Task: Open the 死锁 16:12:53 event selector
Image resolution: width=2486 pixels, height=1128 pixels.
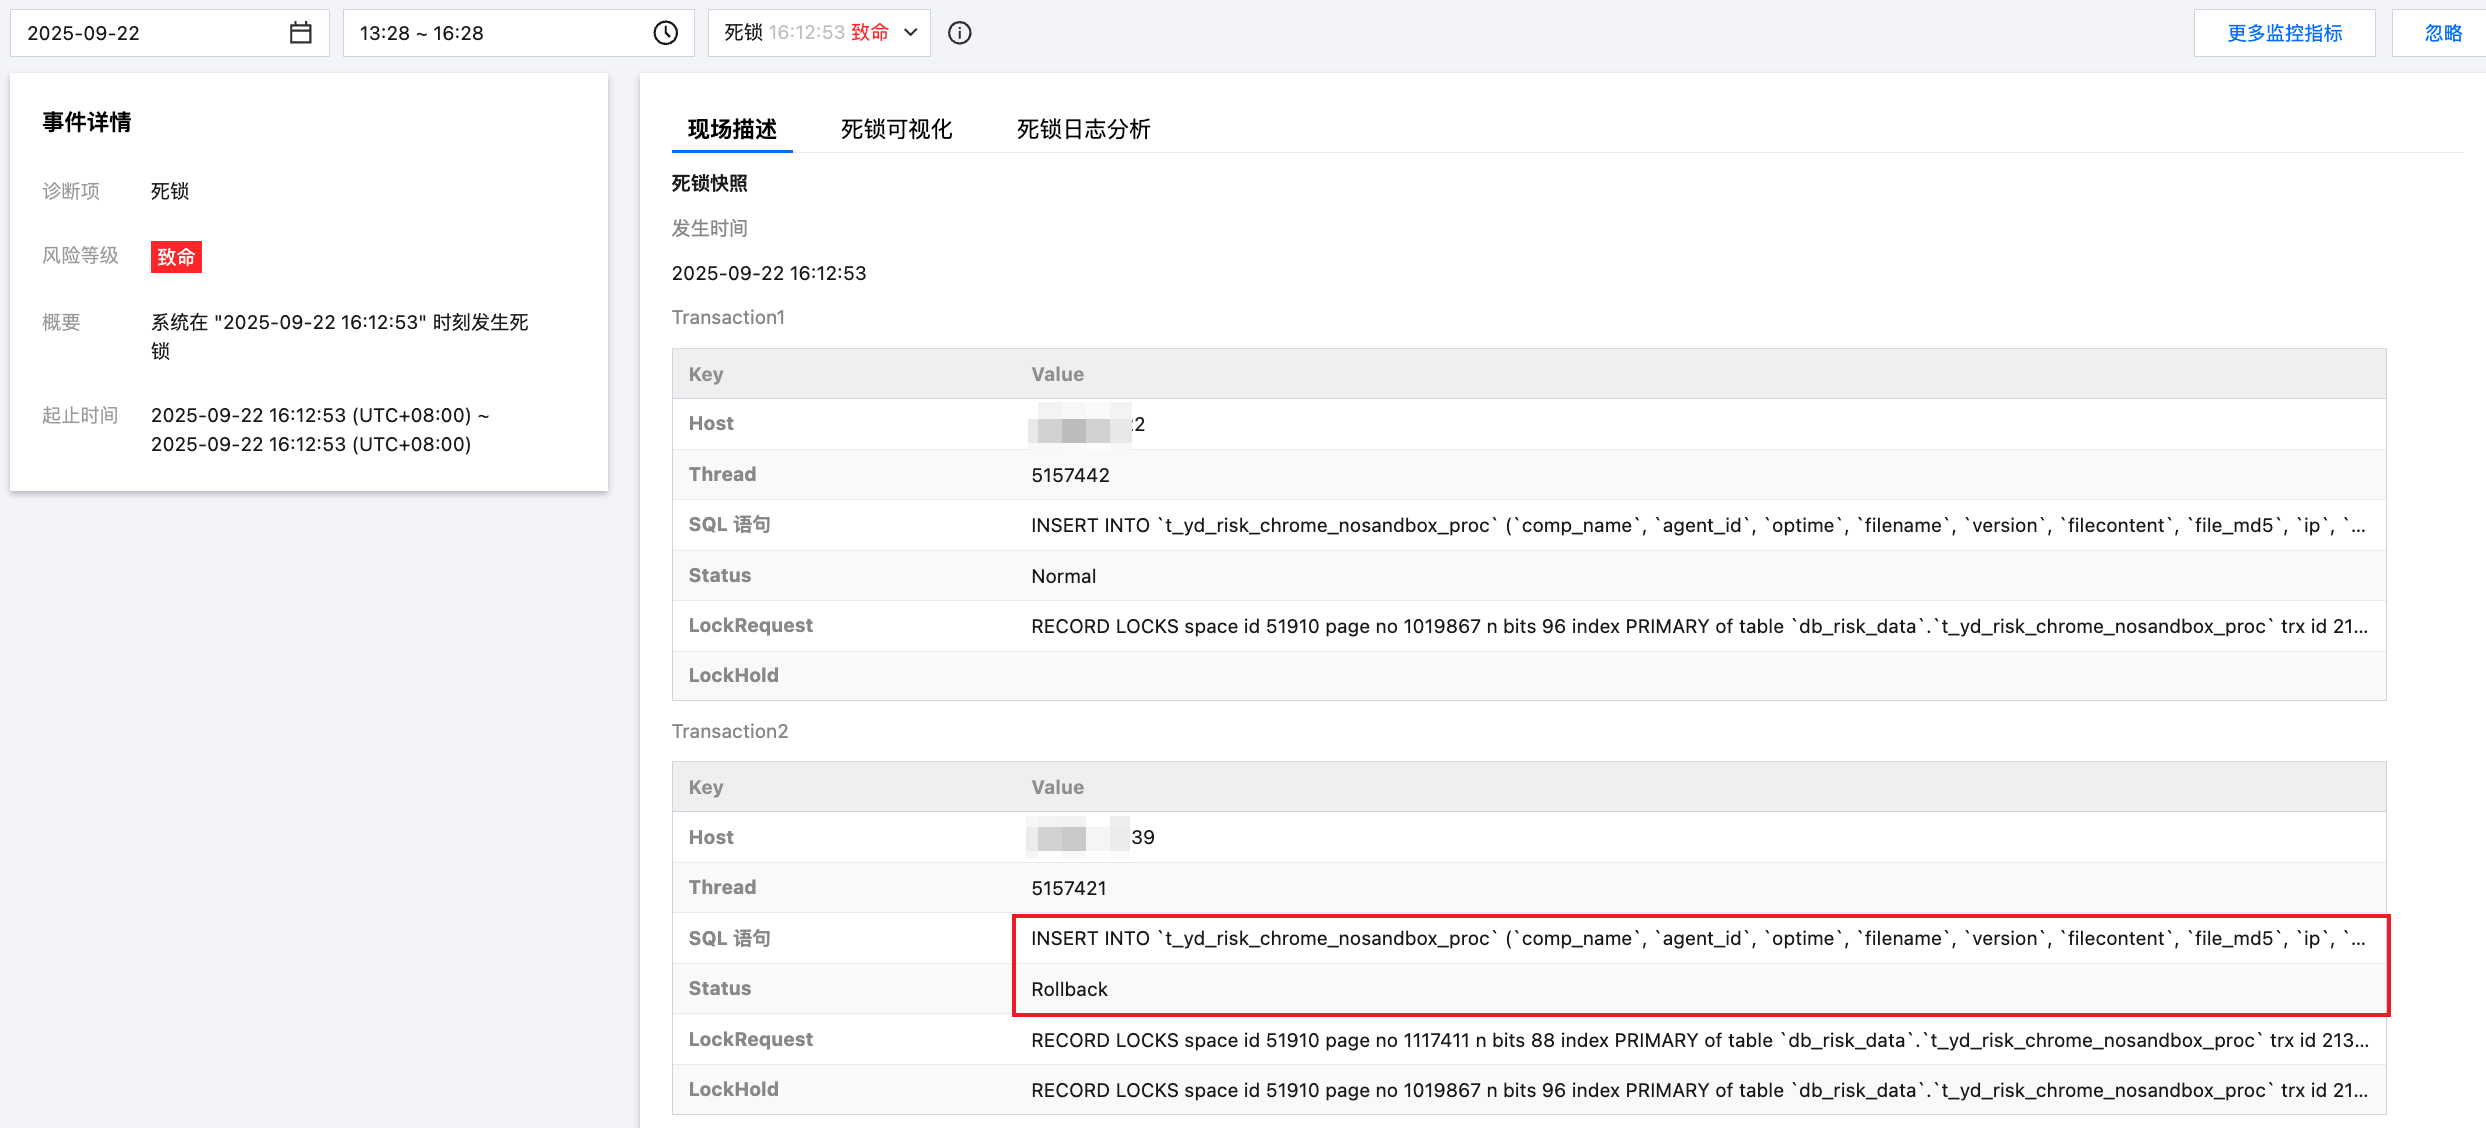Action: click(806, 33)
